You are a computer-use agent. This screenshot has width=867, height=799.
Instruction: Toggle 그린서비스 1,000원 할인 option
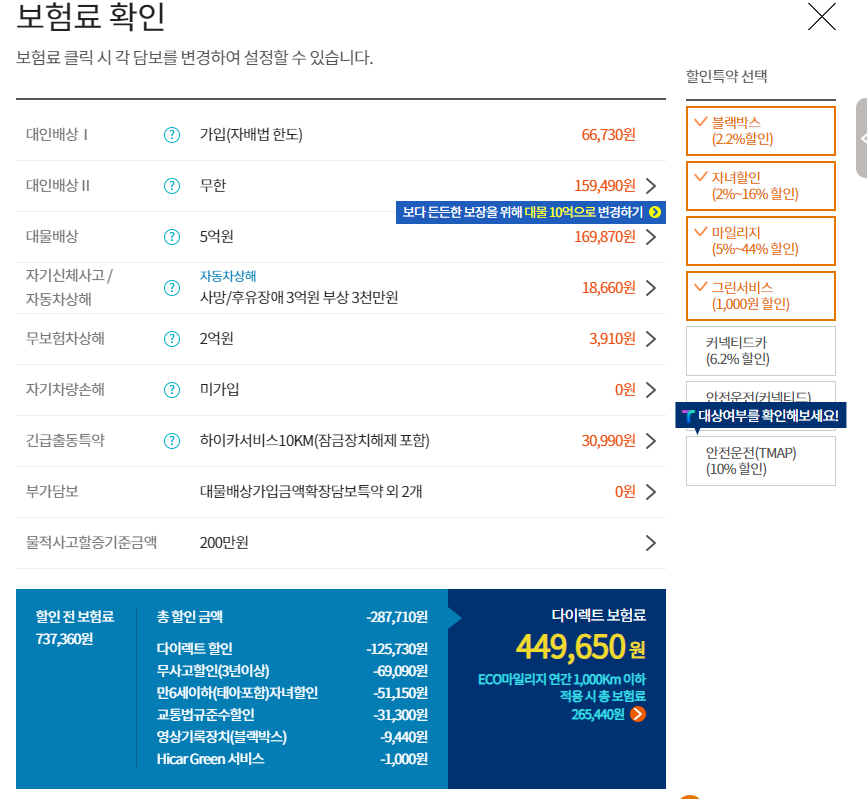(x=760, y=295)
